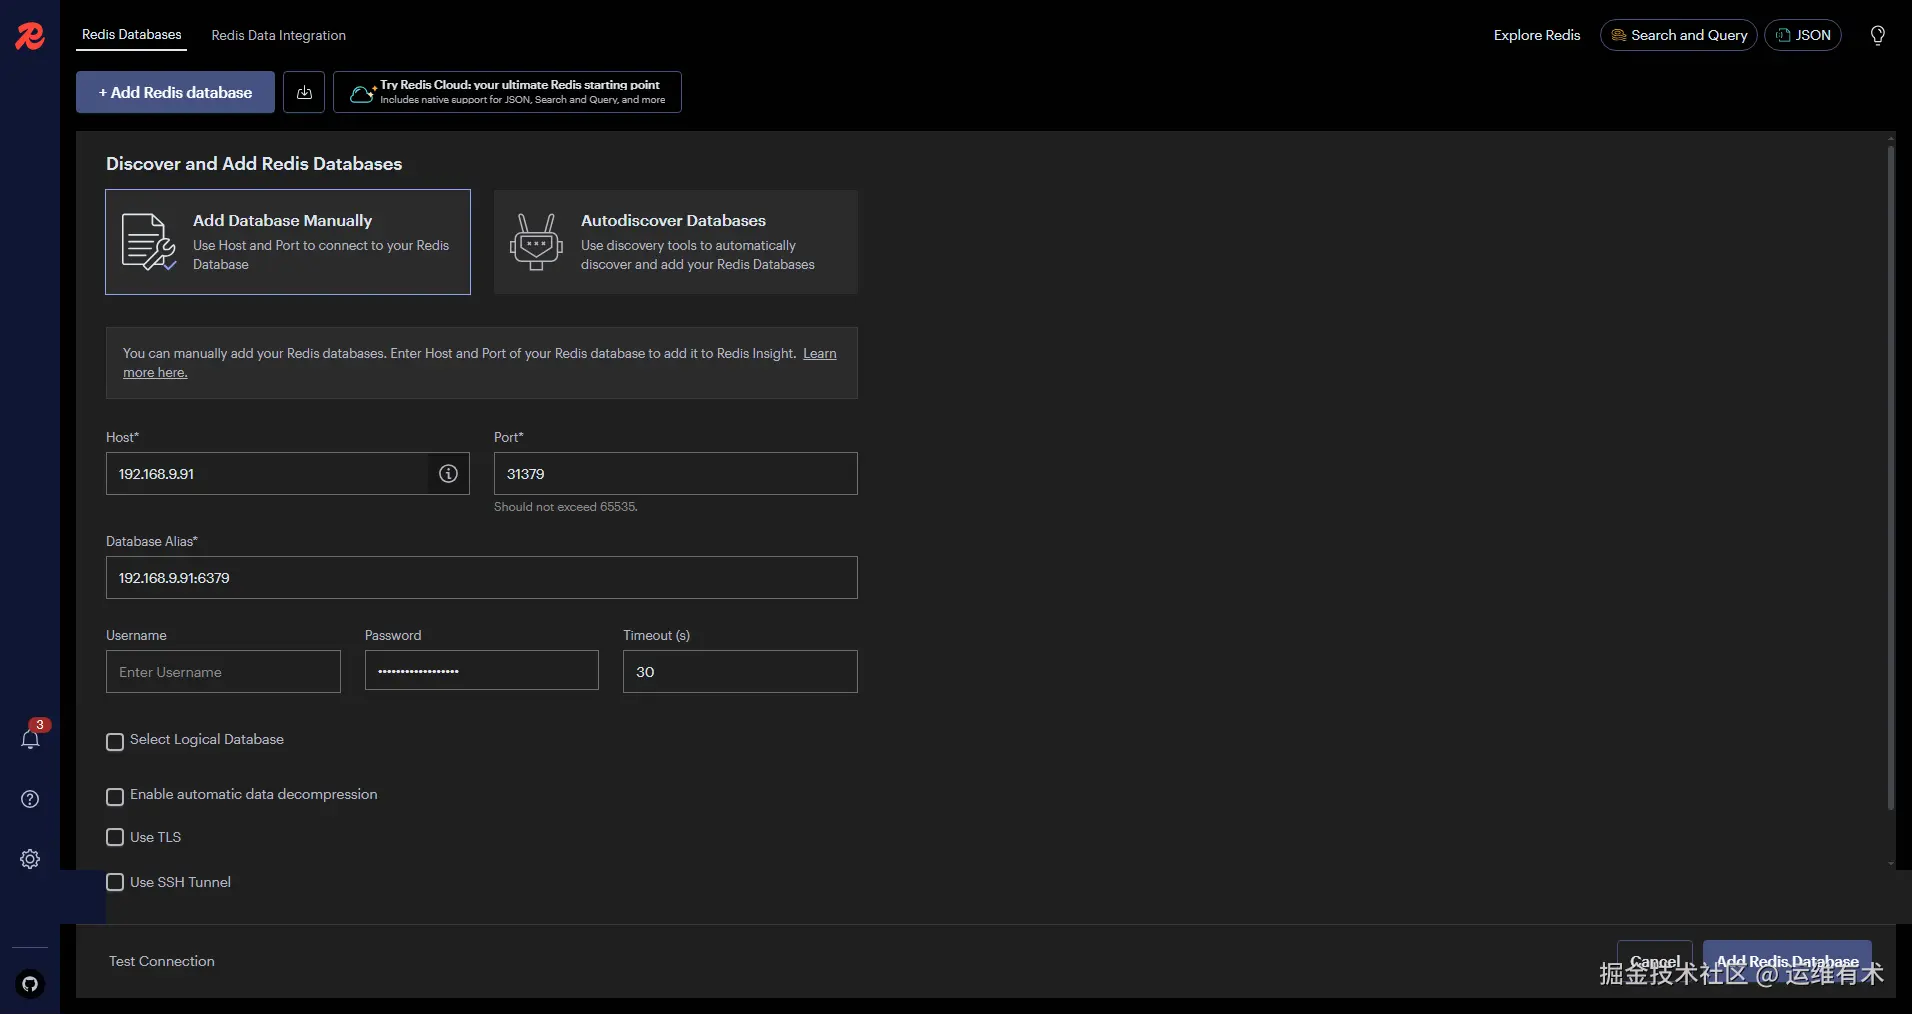Click the Redis logo icon
Screen dimensions: 1912x1015
point(30,36)
